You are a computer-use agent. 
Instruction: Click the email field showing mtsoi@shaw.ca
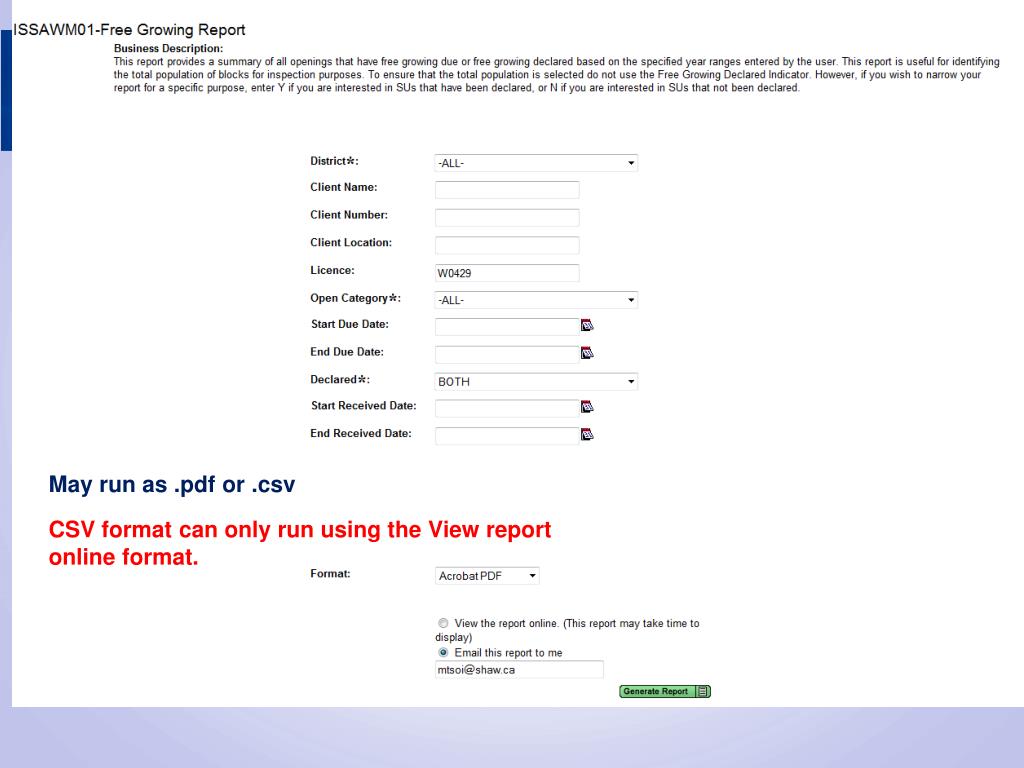tap(519, 669)
